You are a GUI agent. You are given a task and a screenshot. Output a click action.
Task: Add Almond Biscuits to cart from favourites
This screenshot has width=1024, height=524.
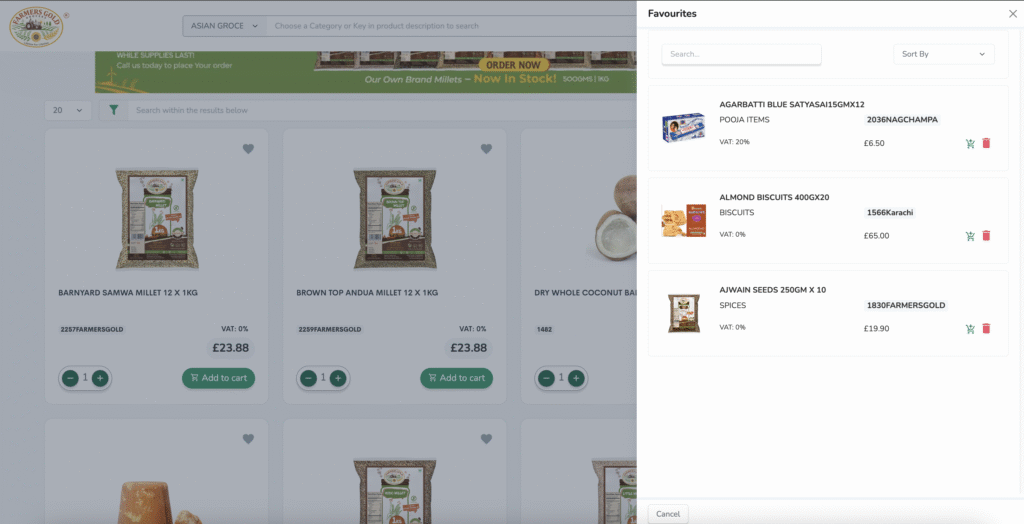click(x=970, y=236)
